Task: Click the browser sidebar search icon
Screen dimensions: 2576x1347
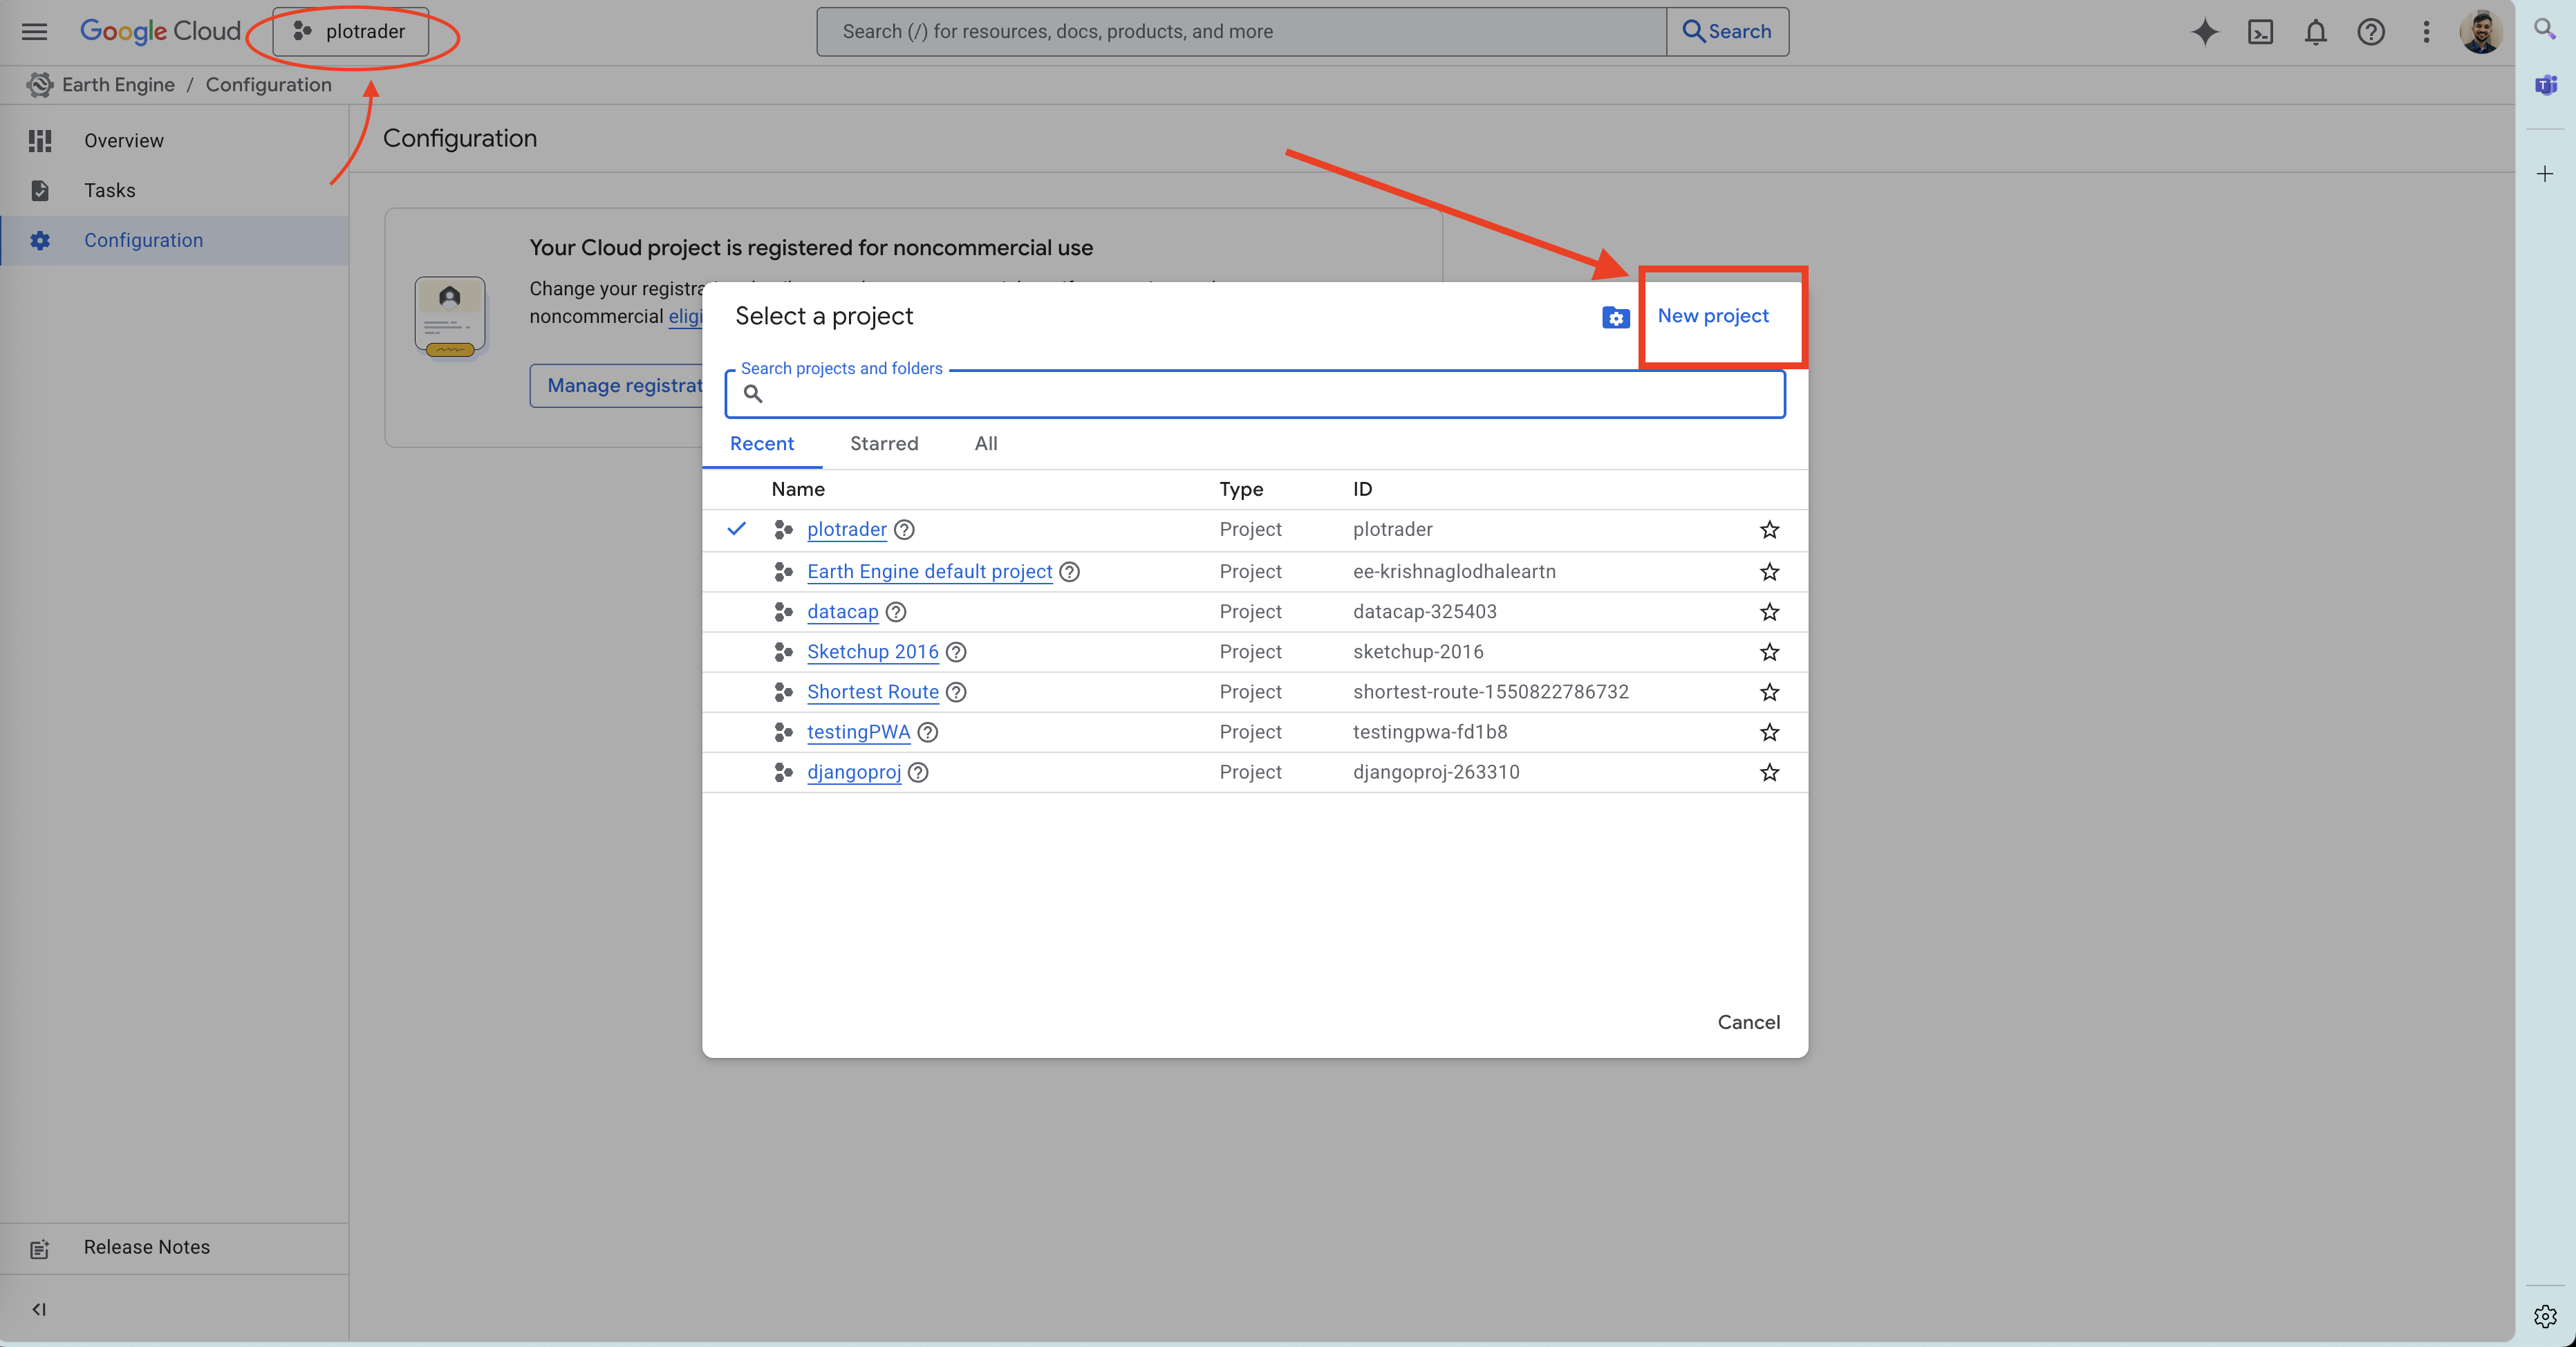Action: pyautogui.click(x=2544, y=29)
